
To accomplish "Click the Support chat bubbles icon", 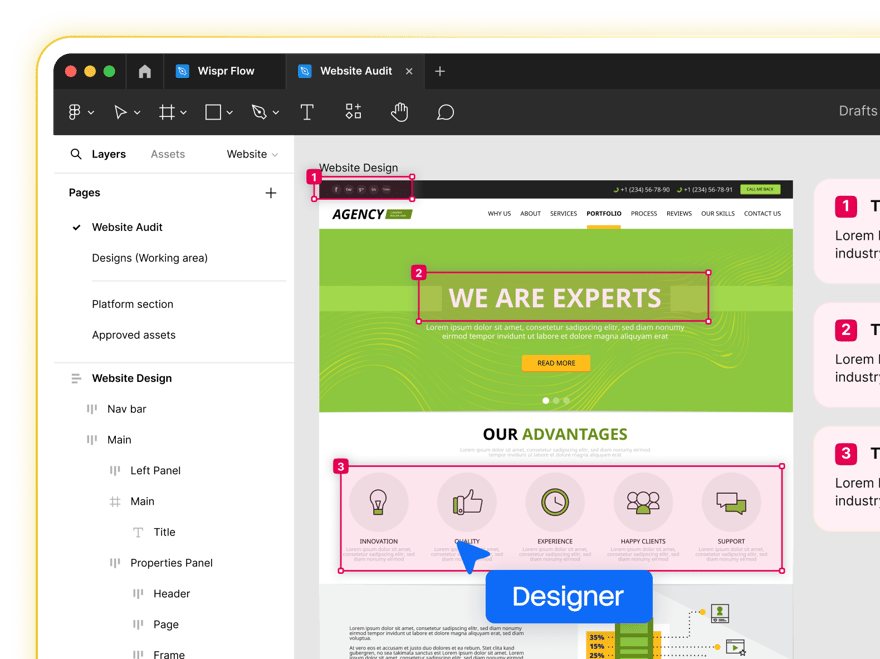I will 731,502.
